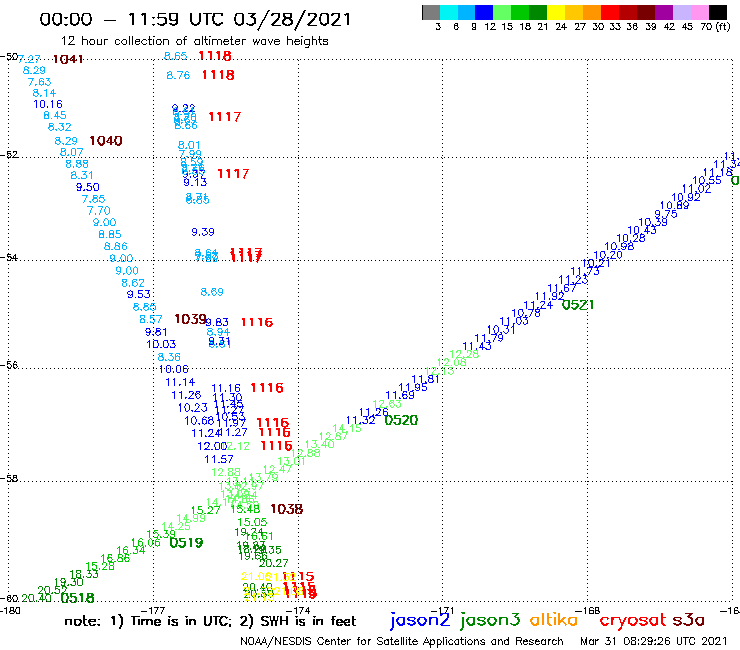Click the wave height value '15.48'
The width and height of the screenshot is (740, 650).
coord(245,509)
